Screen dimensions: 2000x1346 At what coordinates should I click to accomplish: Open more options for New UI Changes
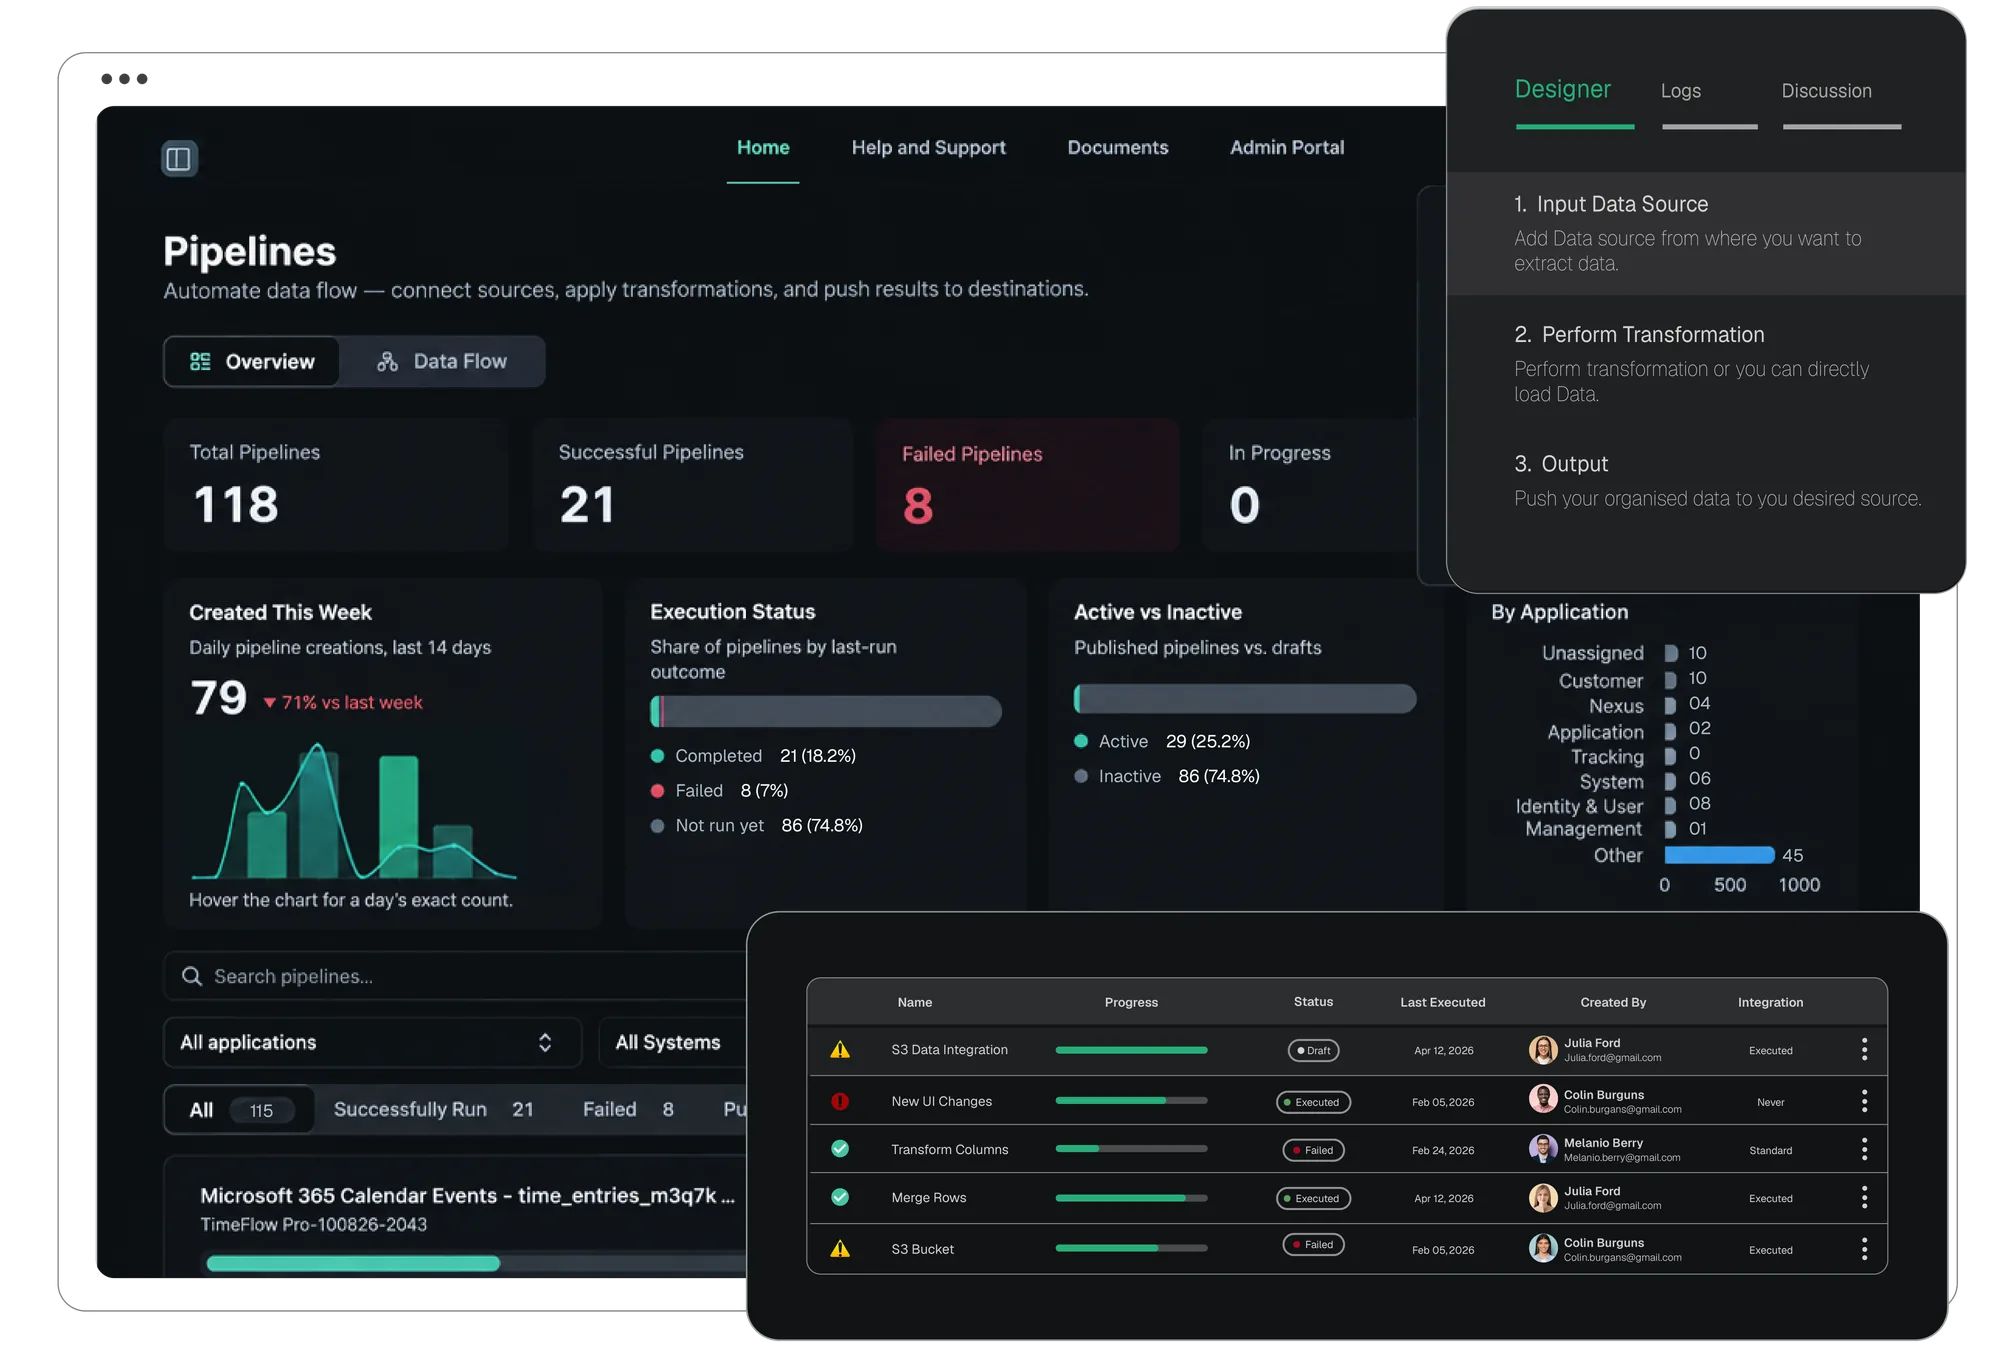[1864, 1101]
